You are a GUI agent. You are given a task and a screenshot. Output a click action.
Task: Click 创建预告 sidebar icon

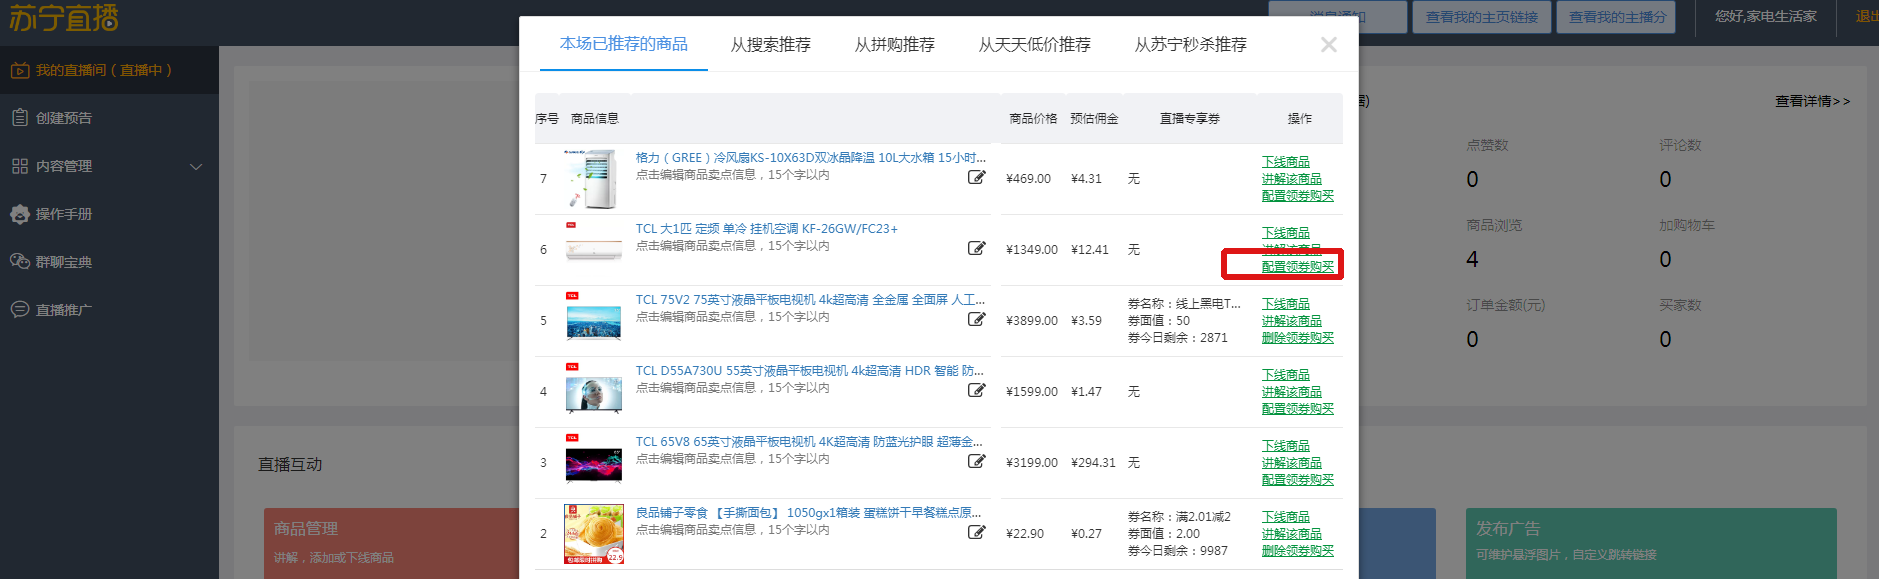click(x=20, y=118)
